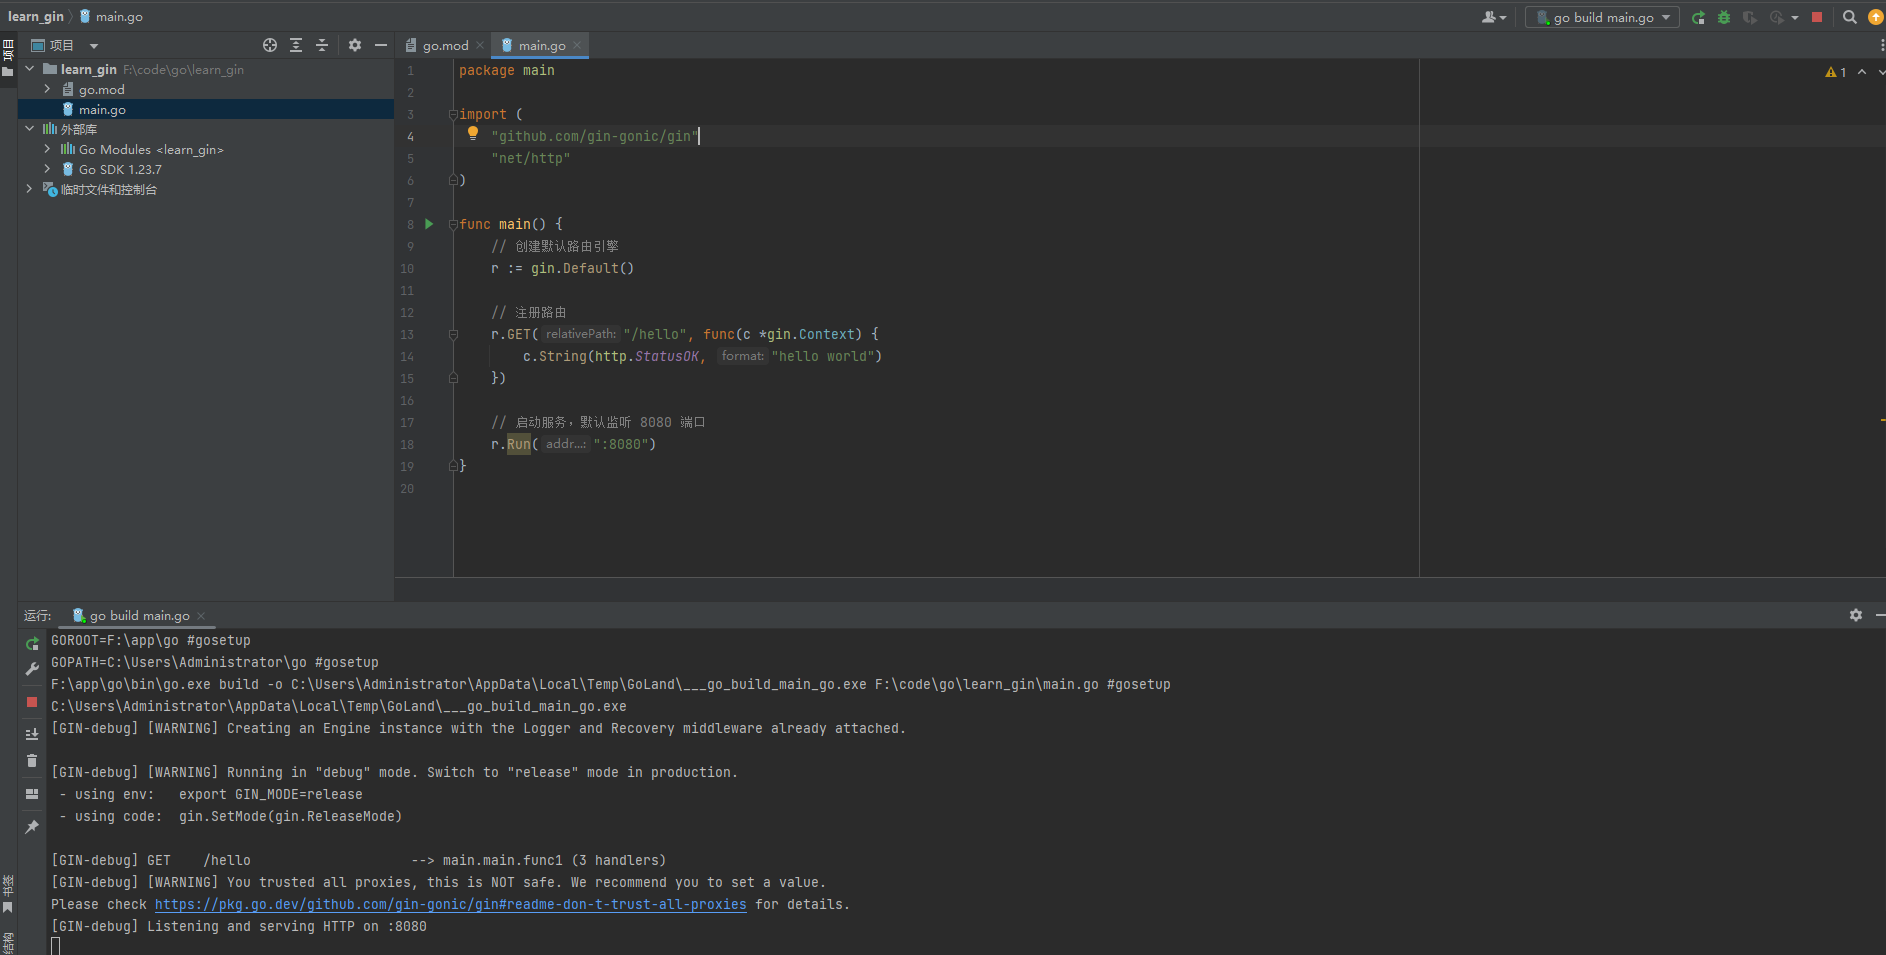Expand all in project panel toolbar
The height and width of the screenshot is (955, 1886).
pos(296,45)
